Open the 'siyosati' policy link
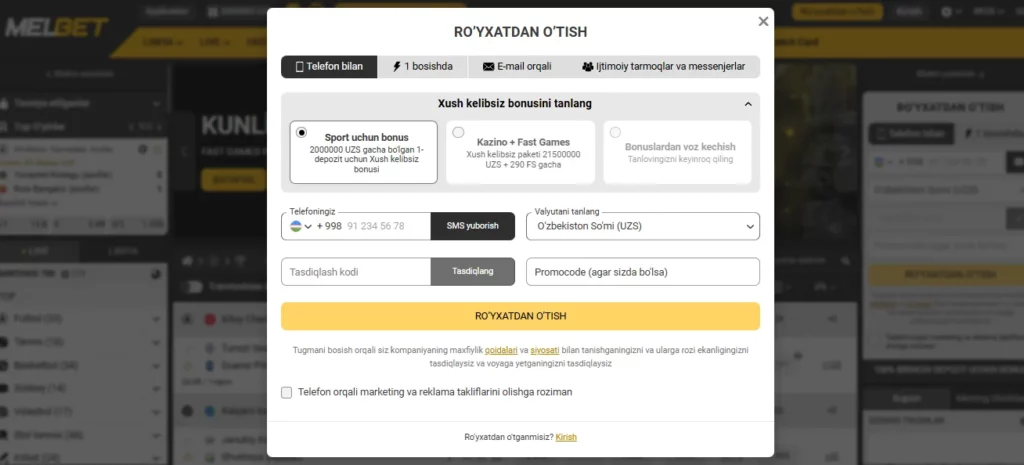 pos(543,351)
